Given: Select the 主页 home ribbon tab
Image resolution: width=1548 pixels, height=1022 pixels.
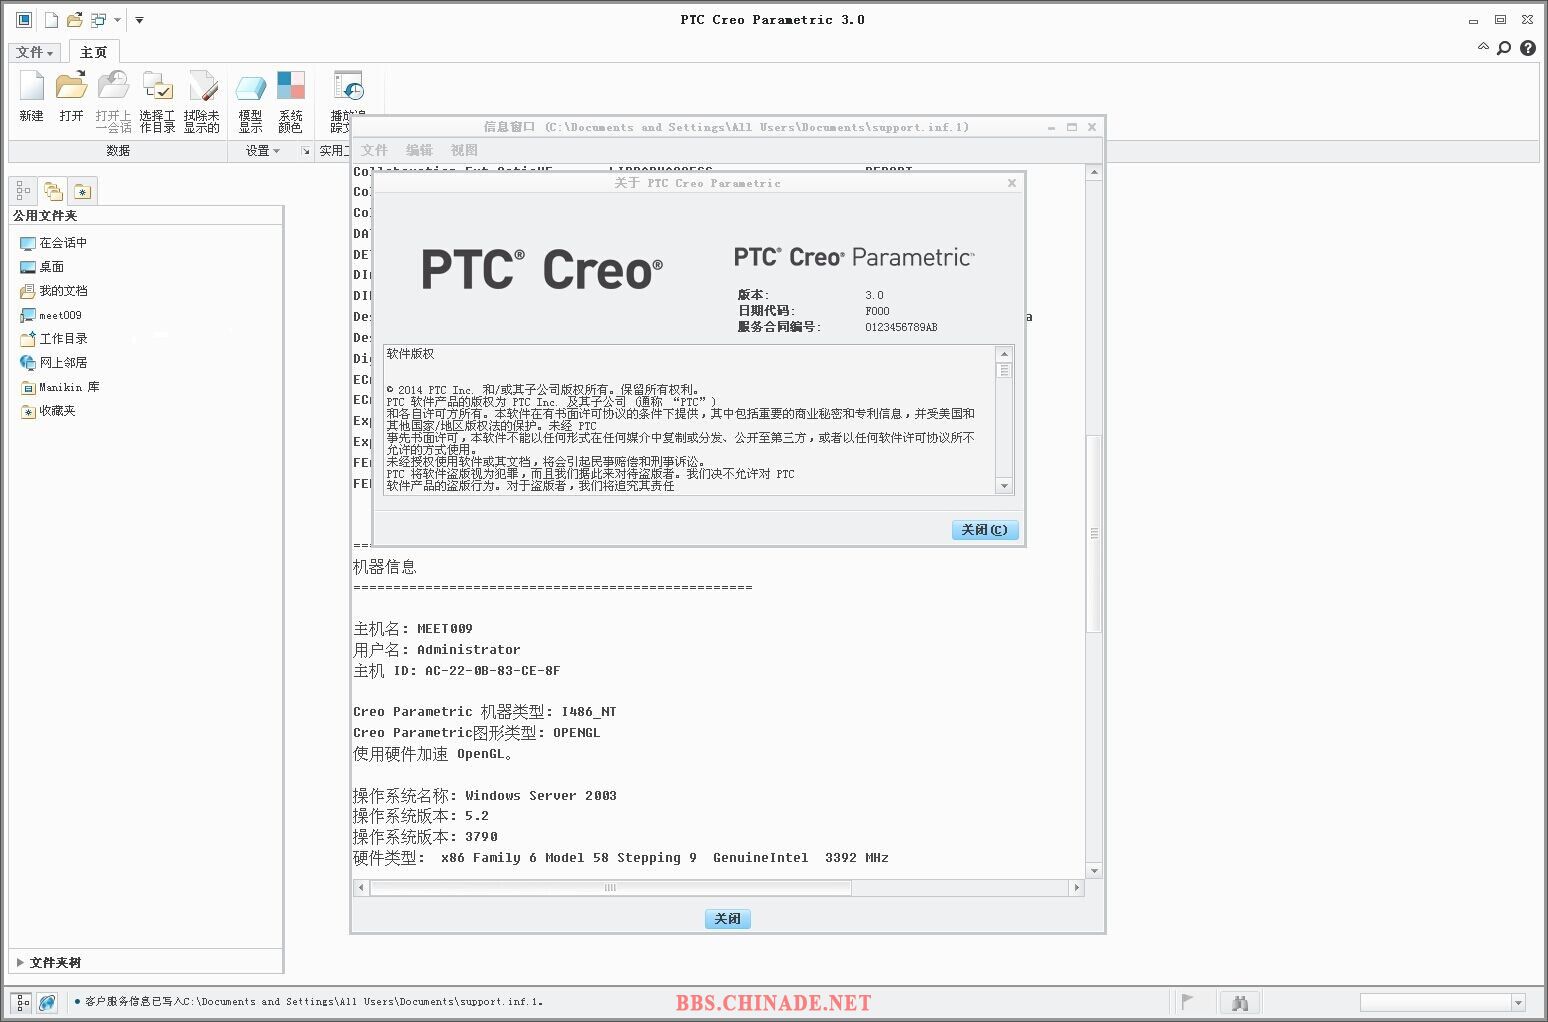Looking at the screenshot, I should [93, 52].
